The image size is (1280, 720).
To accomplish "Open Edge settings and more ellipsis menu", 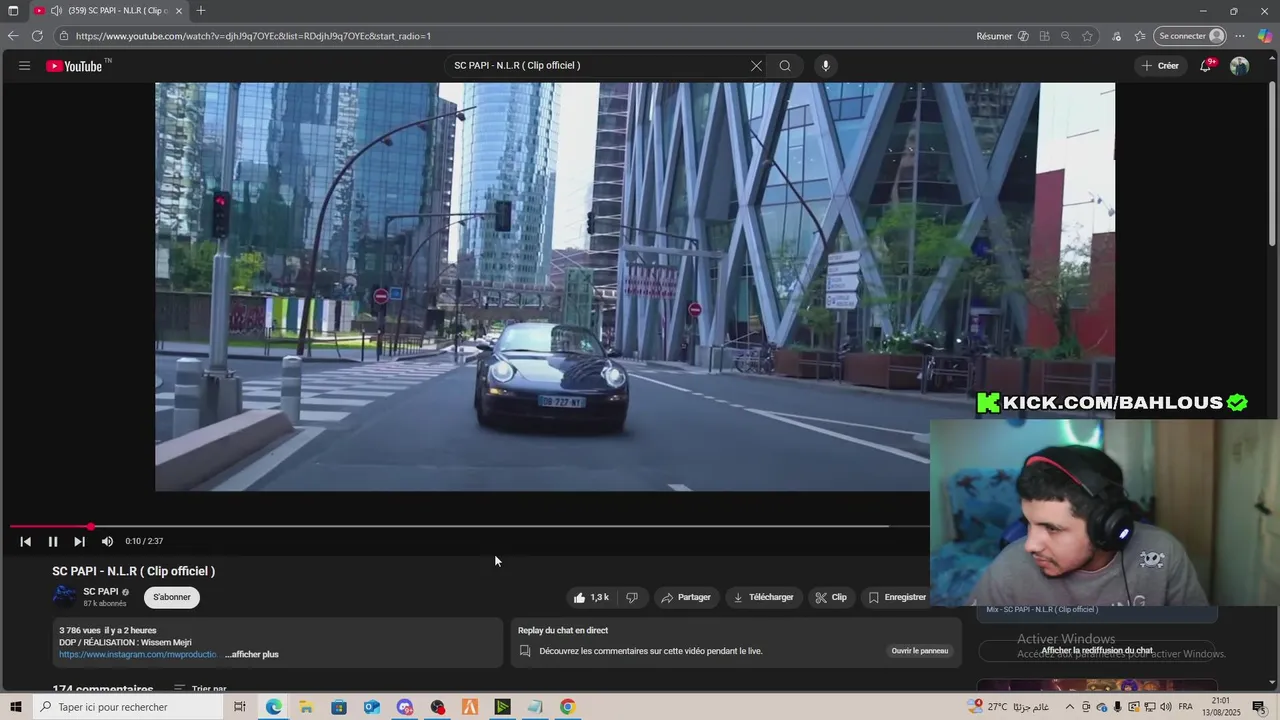I will pyautogui.click(x=1240, y=36).
